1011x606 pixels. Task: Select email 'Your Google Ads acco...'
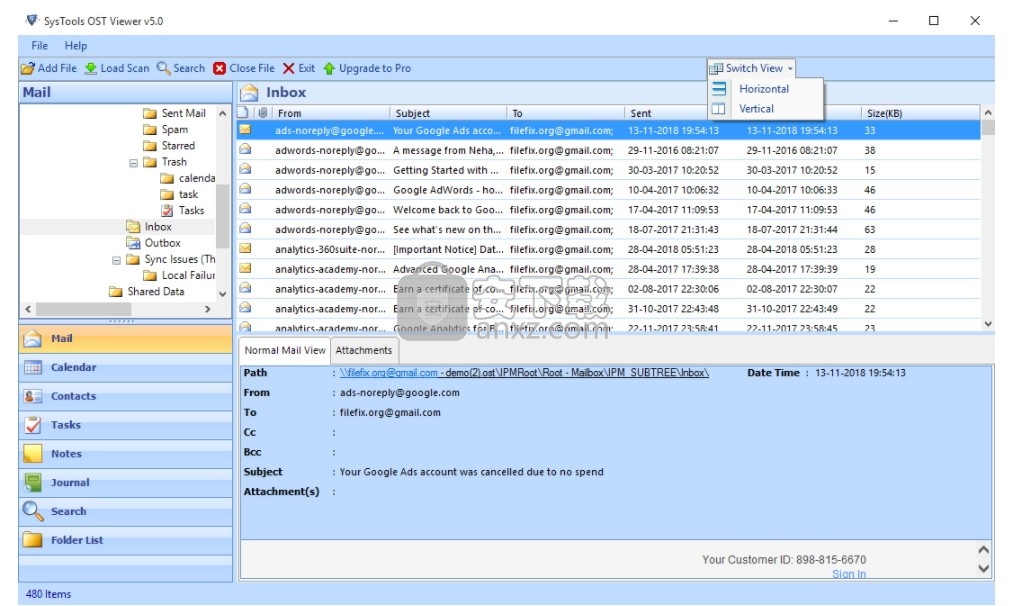click(609, 130)
